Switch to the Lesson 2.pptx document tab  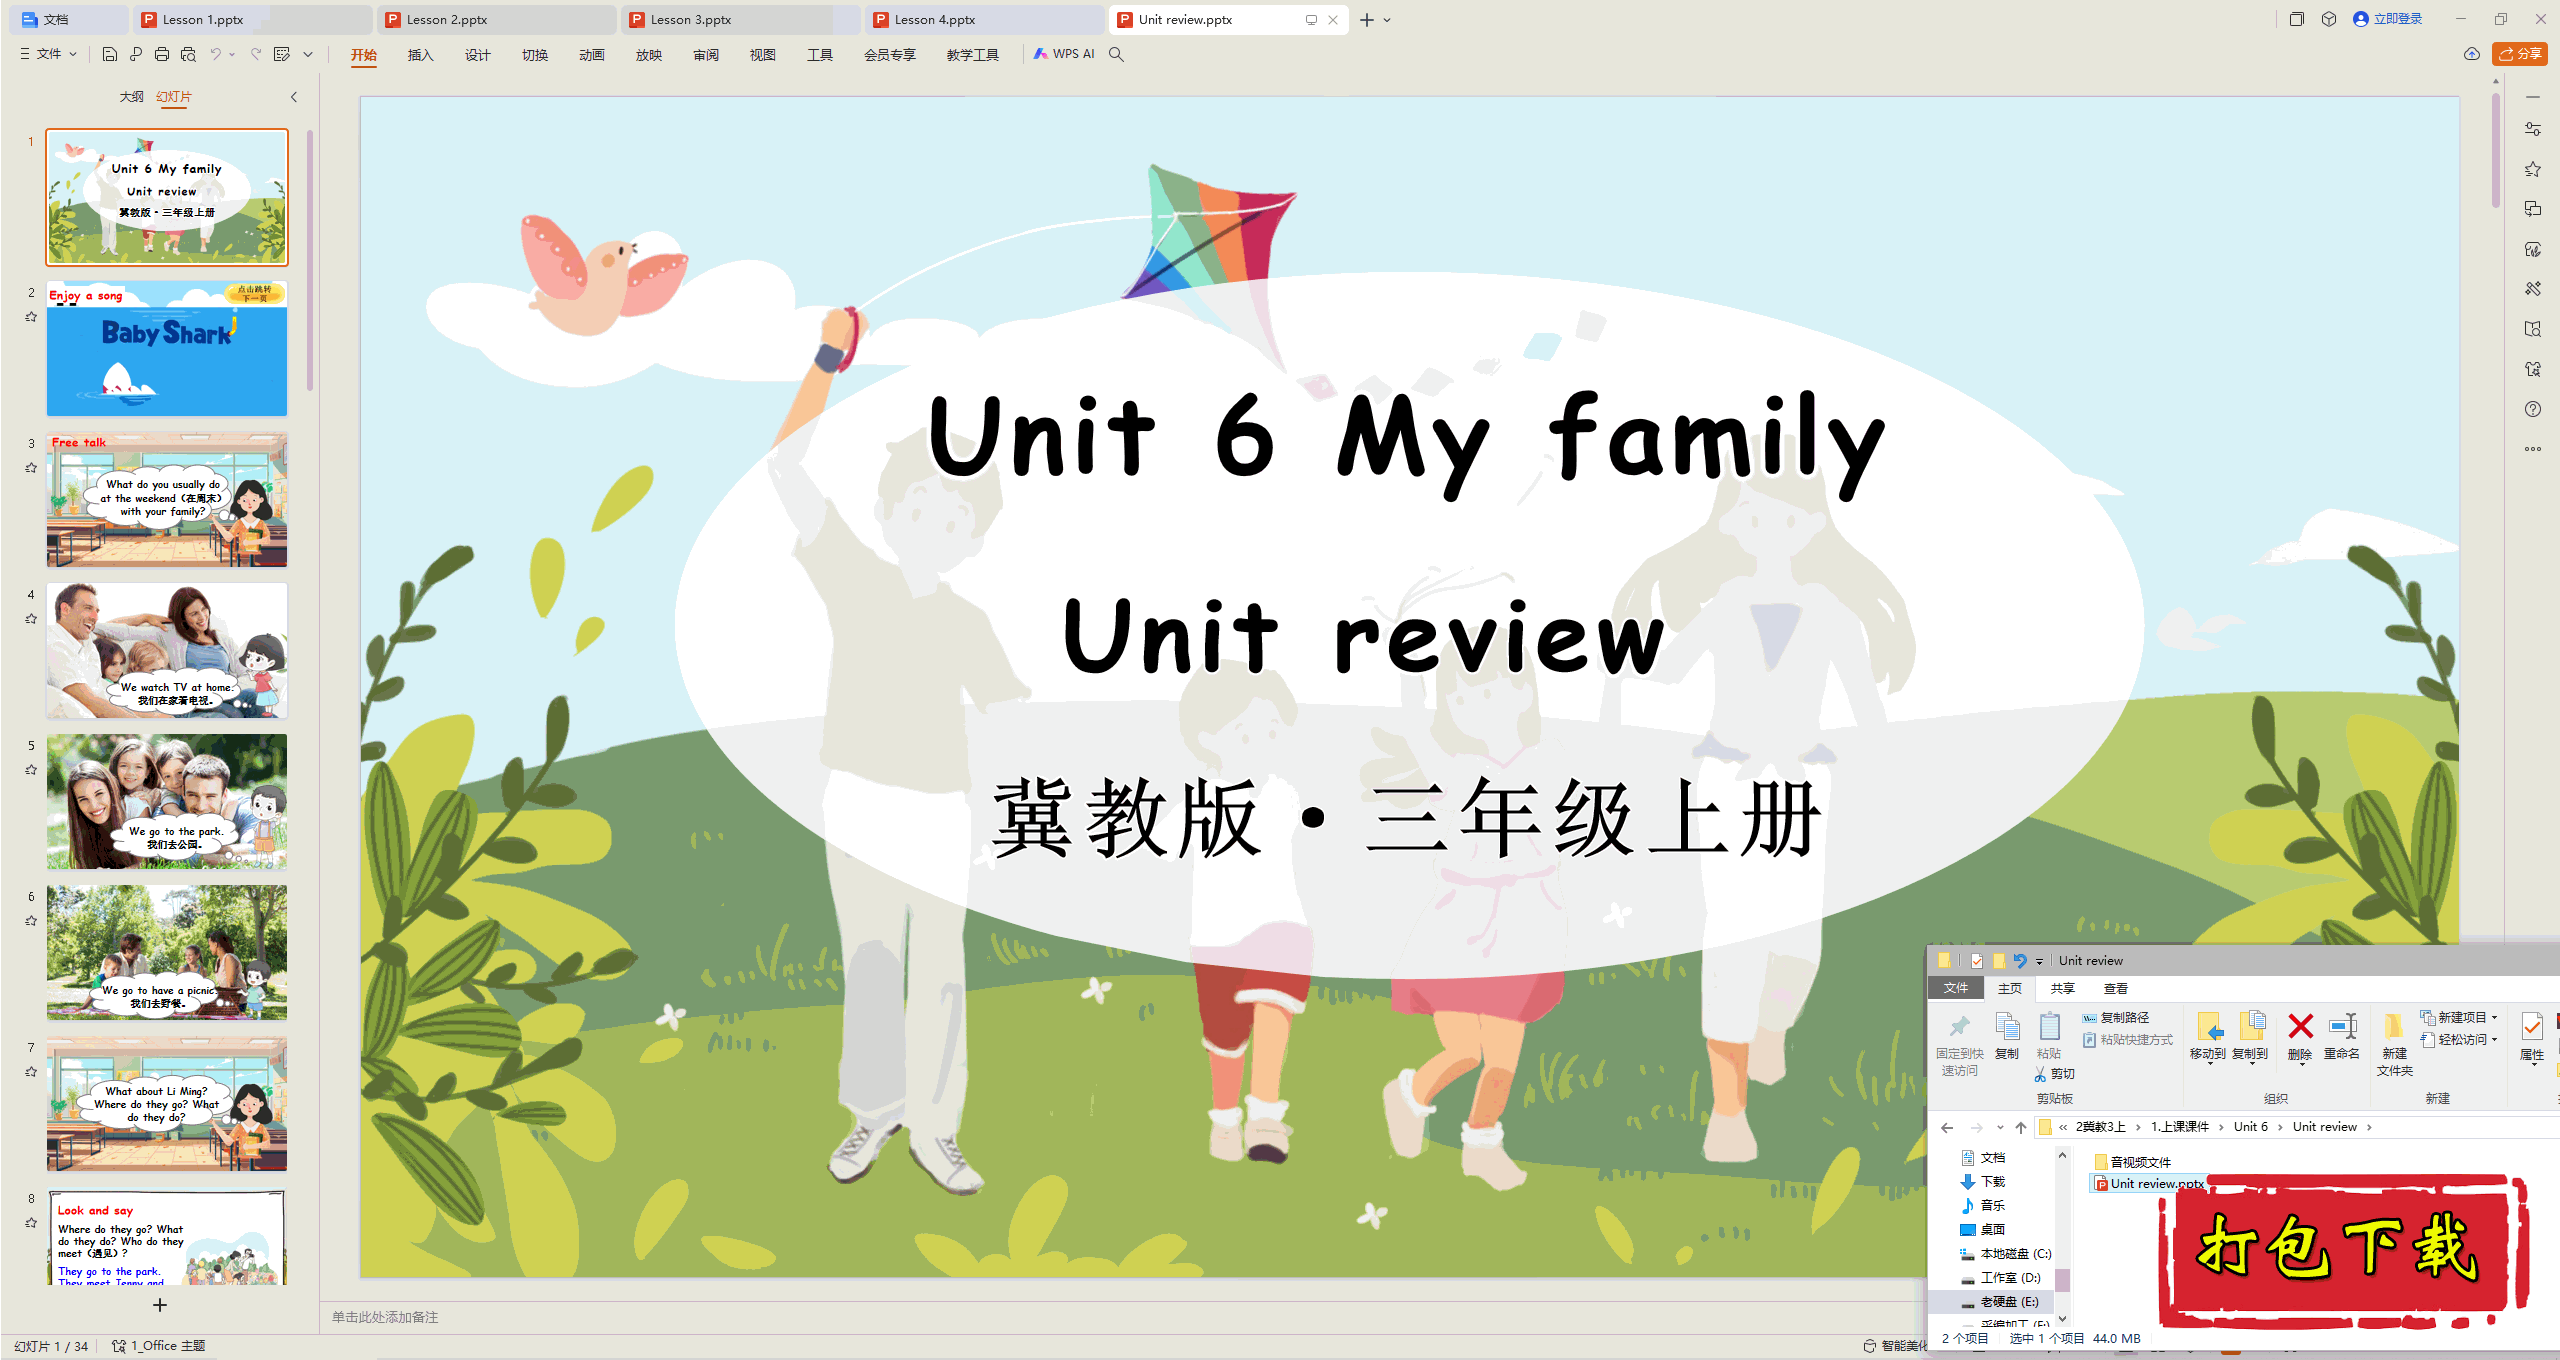pyautogui.click(x=495, y=19)
